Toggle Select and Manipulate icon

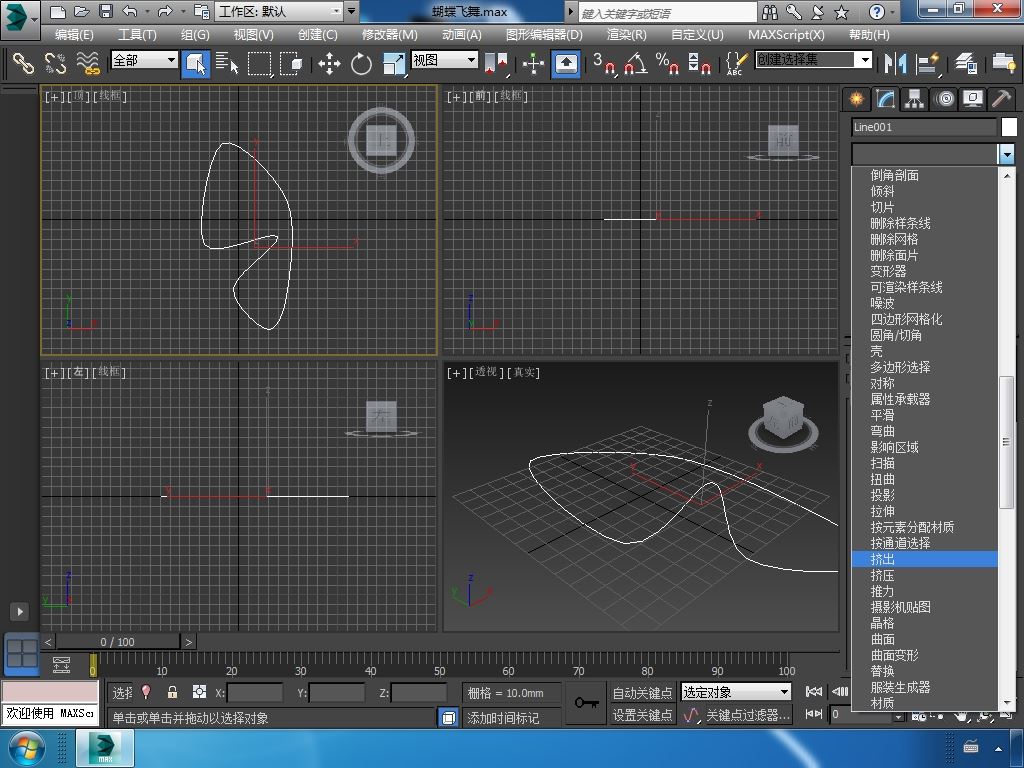(x=534, y=63)
